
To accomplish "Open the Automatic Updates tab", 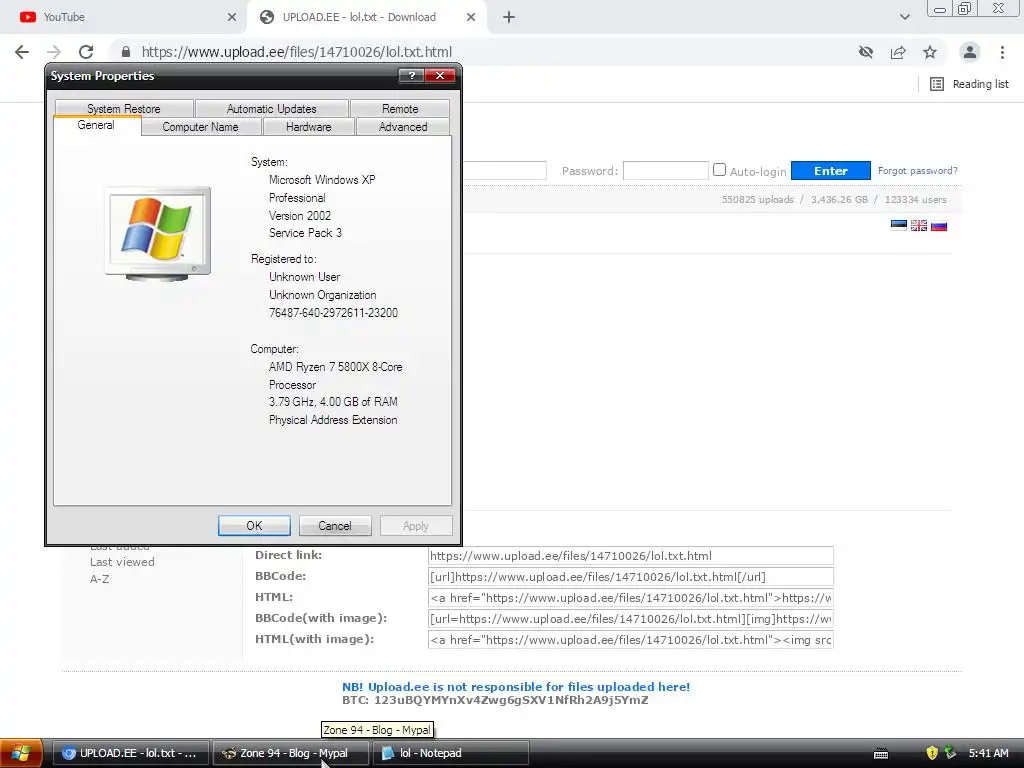I will pos(272,108).
